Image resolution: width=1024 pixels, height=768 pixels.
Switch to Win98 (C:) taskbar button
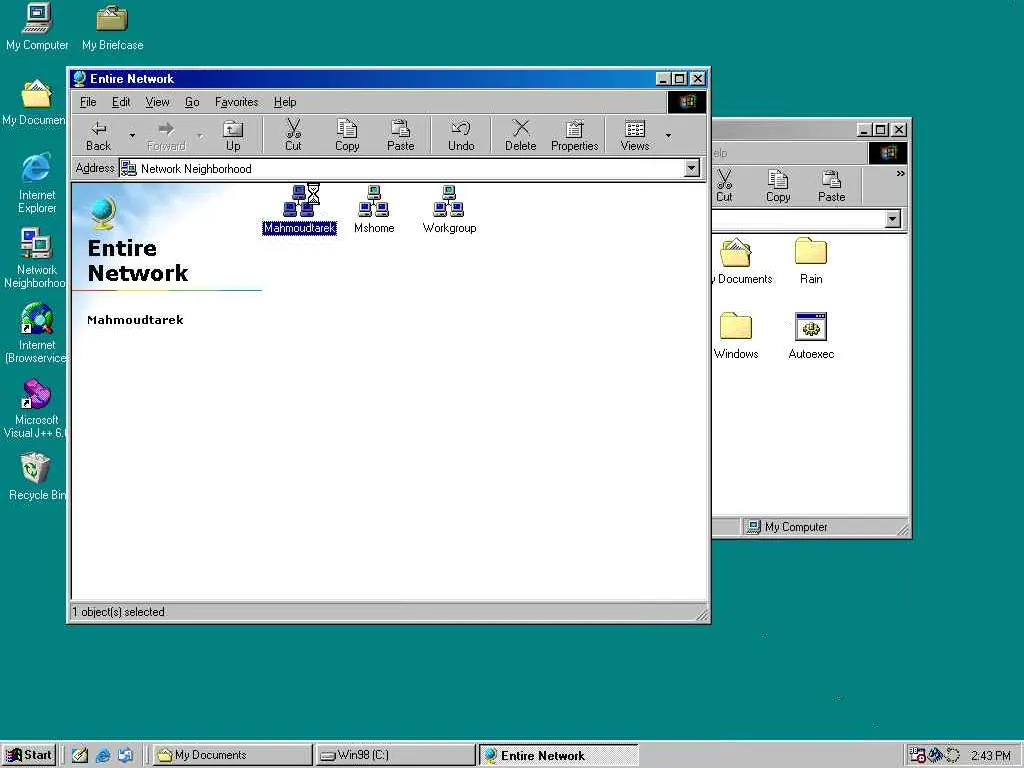click(x=395, y=755)
